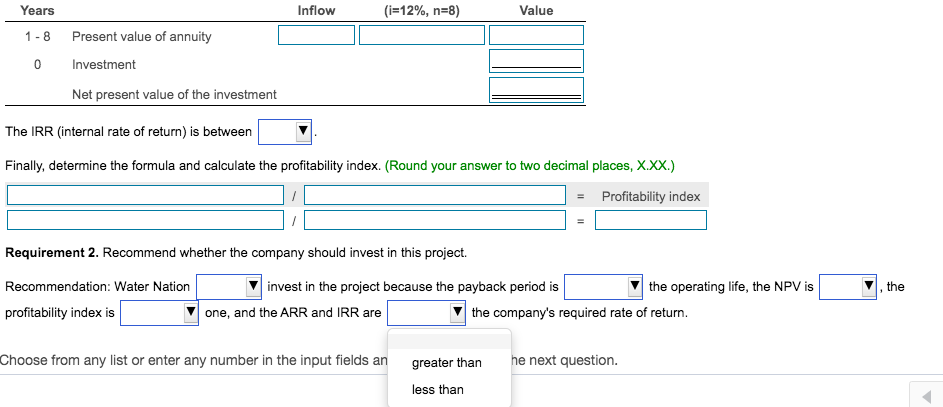The height and width of the screenshot is (407, 943).
Task: Click the 'Present value of annuity' row label
Action: pos(142,37)
